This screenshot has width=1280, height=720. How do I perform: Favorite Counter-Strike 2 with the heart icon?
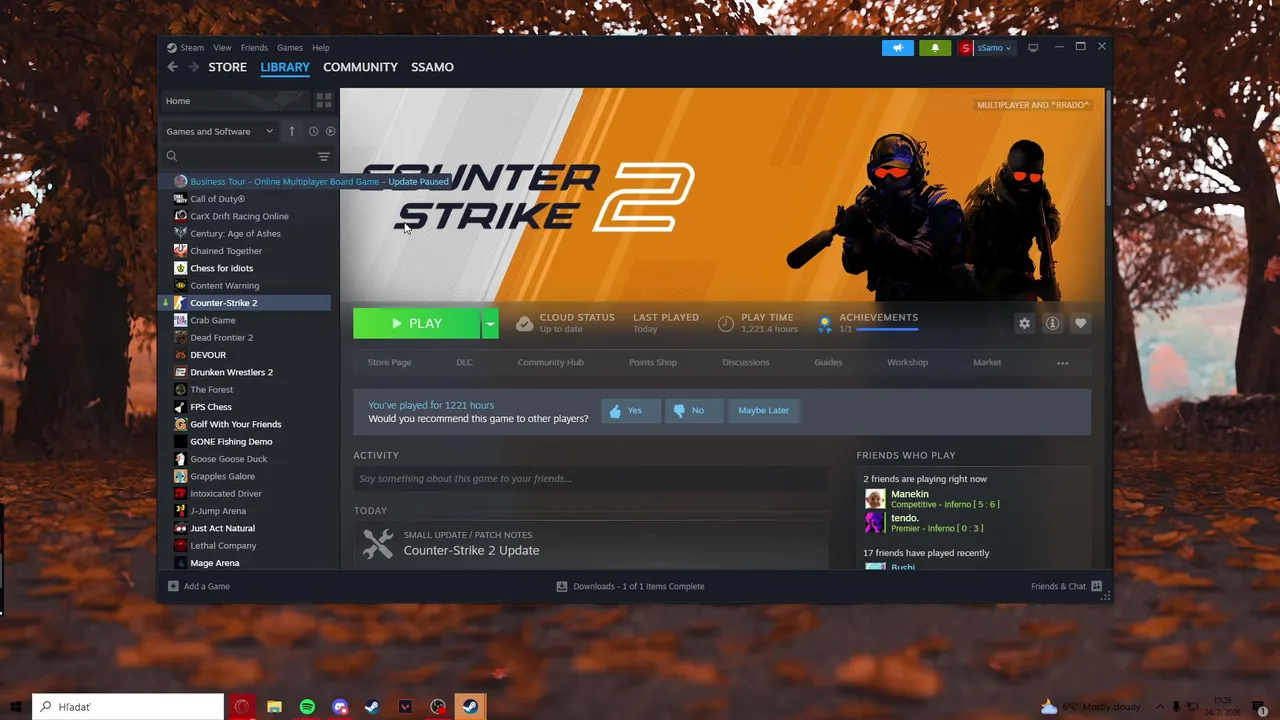1080,323
